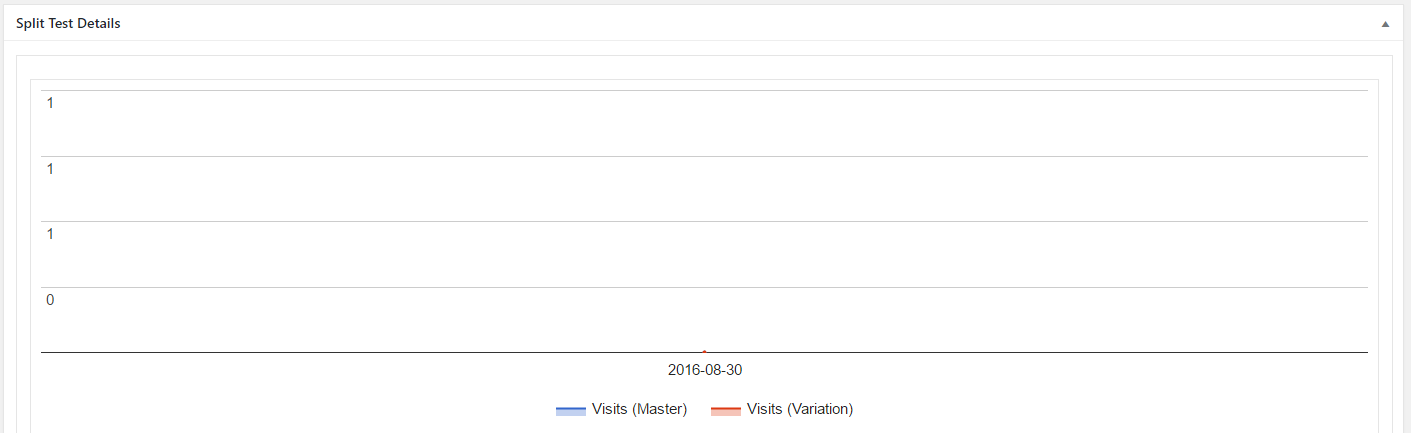Click empty header bar beside Split Test Details
1411x433 pixels.
[x=750, y=23]
